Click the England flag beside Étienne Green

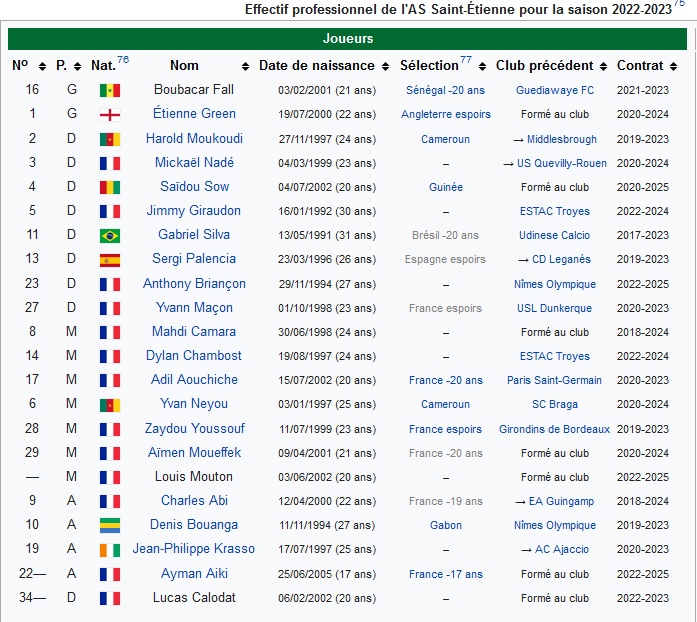[109, 114]
